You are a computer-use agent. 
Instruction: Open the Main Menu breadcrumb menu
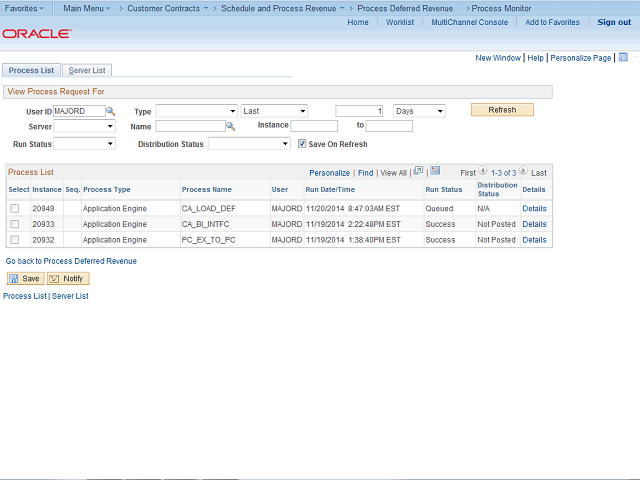(86, 8)
